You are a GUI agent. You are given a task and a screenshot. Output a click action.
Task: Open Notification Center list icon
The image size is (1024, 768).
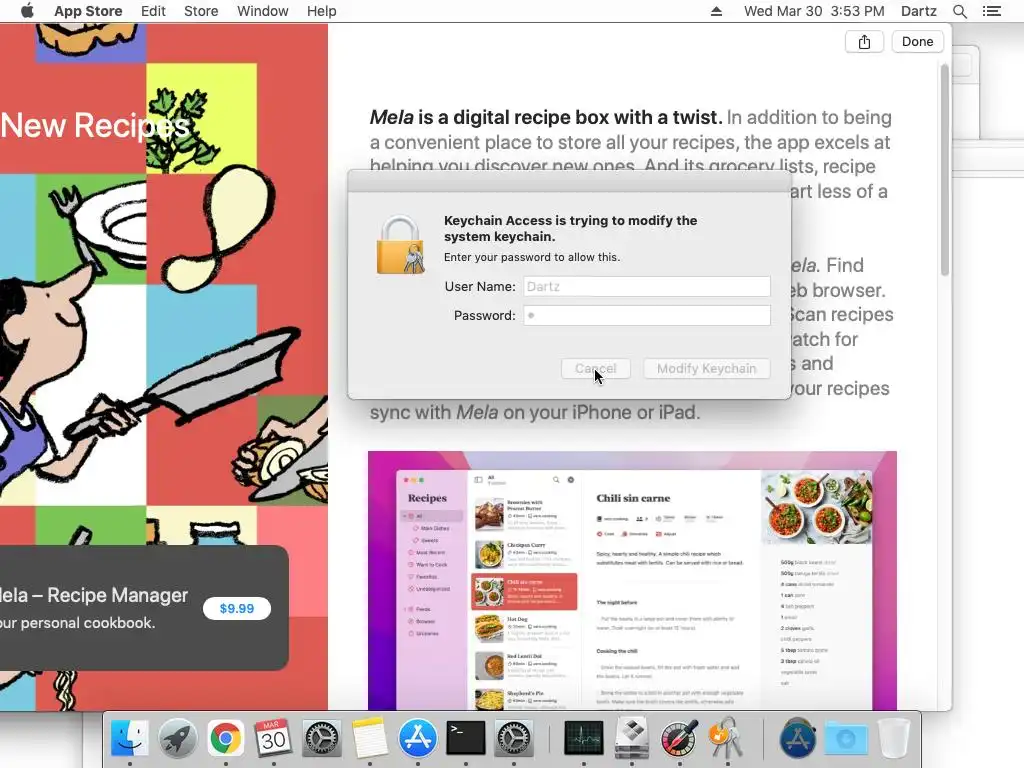(x=991, y=11)
